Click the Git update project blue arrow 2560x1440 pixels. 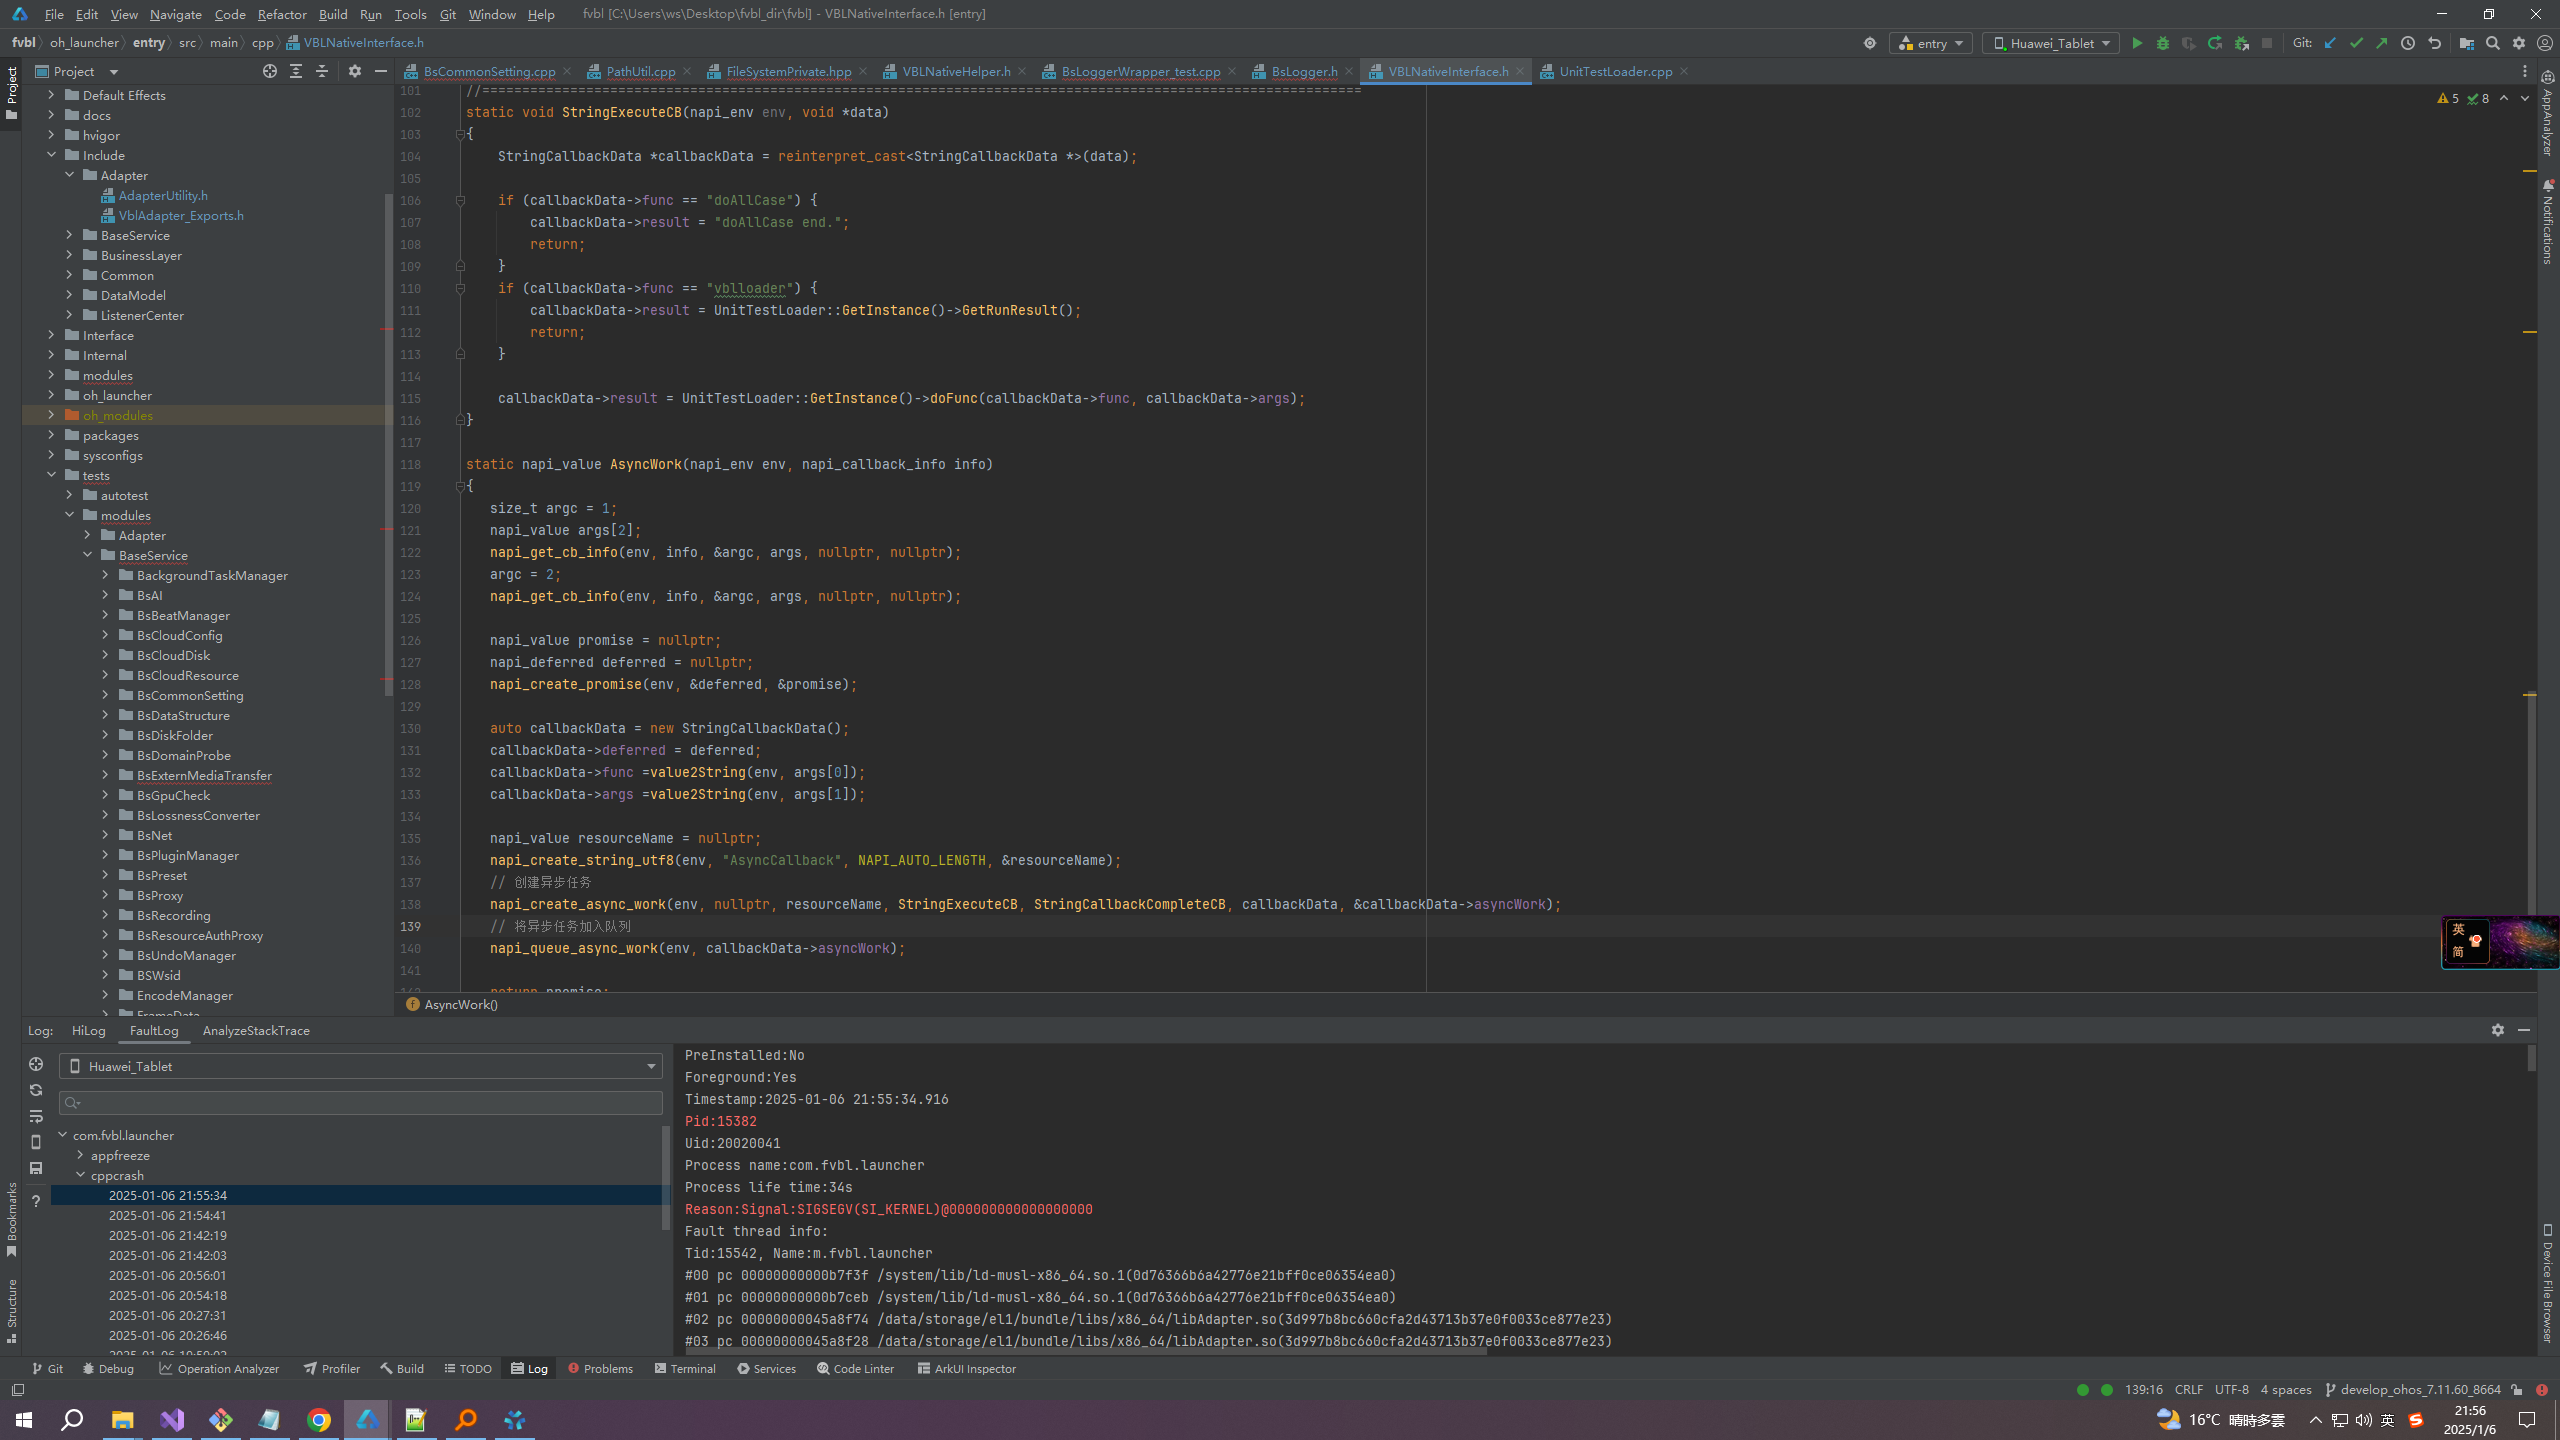click(x=2331, y=43)
